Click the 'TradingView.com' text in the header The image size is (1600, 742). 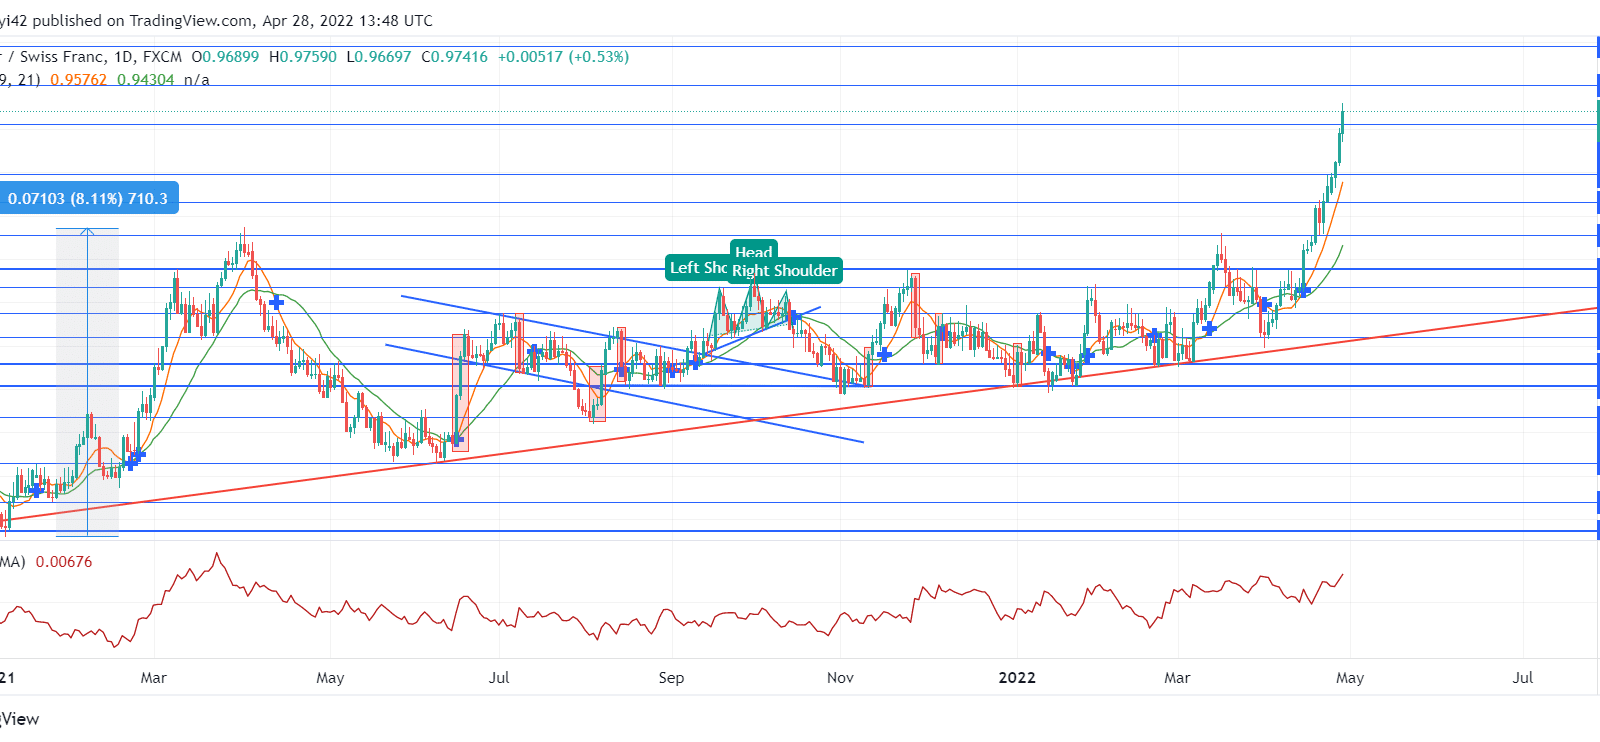[191, 20]
